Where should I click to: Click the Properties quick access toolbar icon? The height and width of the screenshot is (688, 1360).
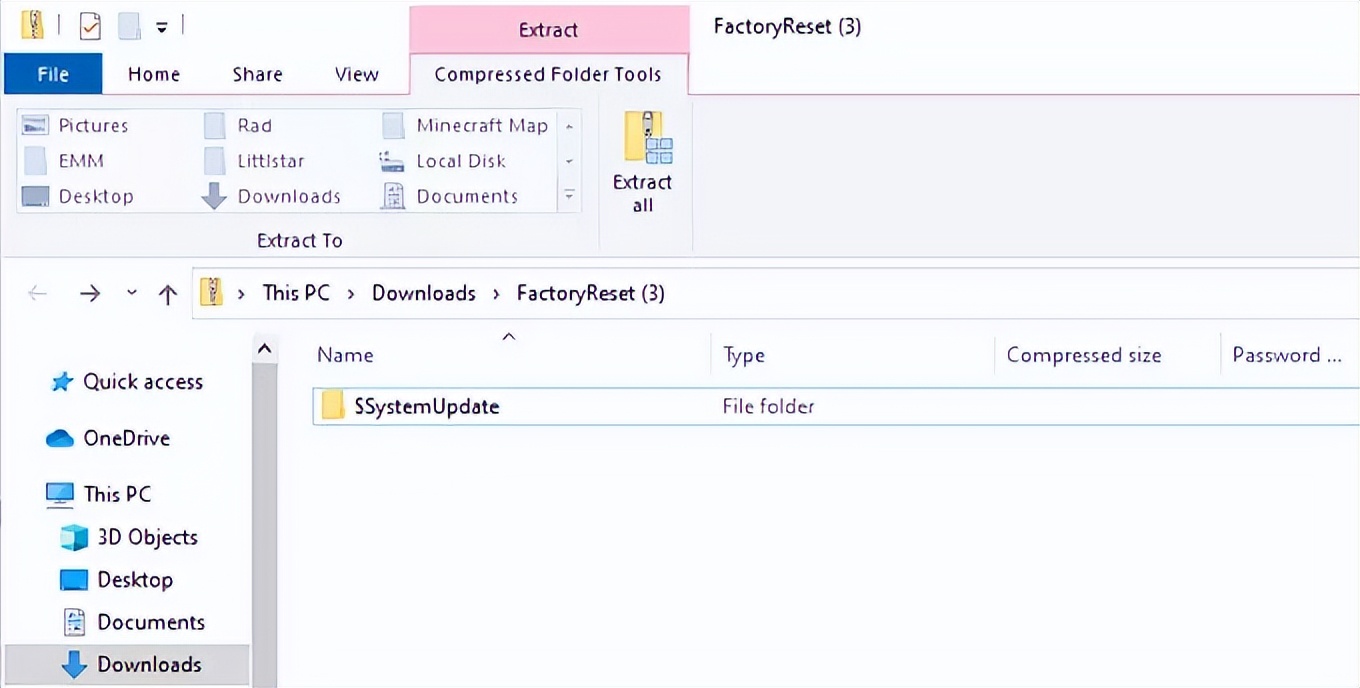pos(90,26)
